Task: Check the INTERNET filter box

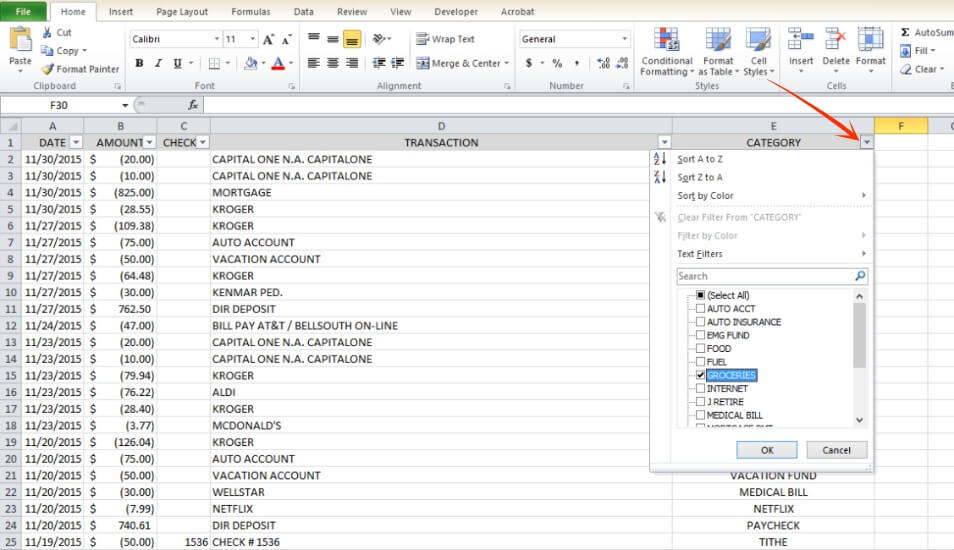Action: click(x=700, y=388)
